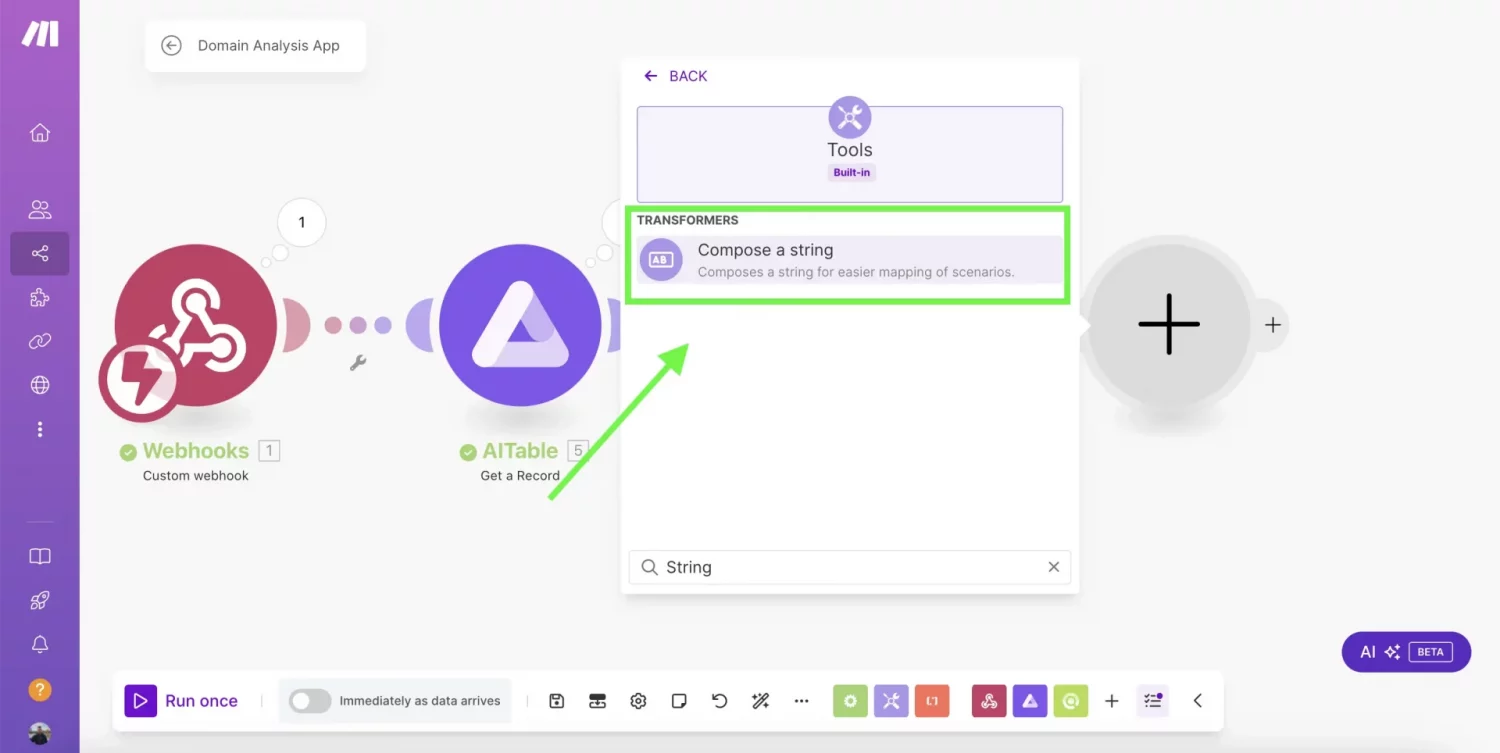Open more toolbar options with three horizontal dots
The image size is (1500, 753).
[x=801, y=701]
